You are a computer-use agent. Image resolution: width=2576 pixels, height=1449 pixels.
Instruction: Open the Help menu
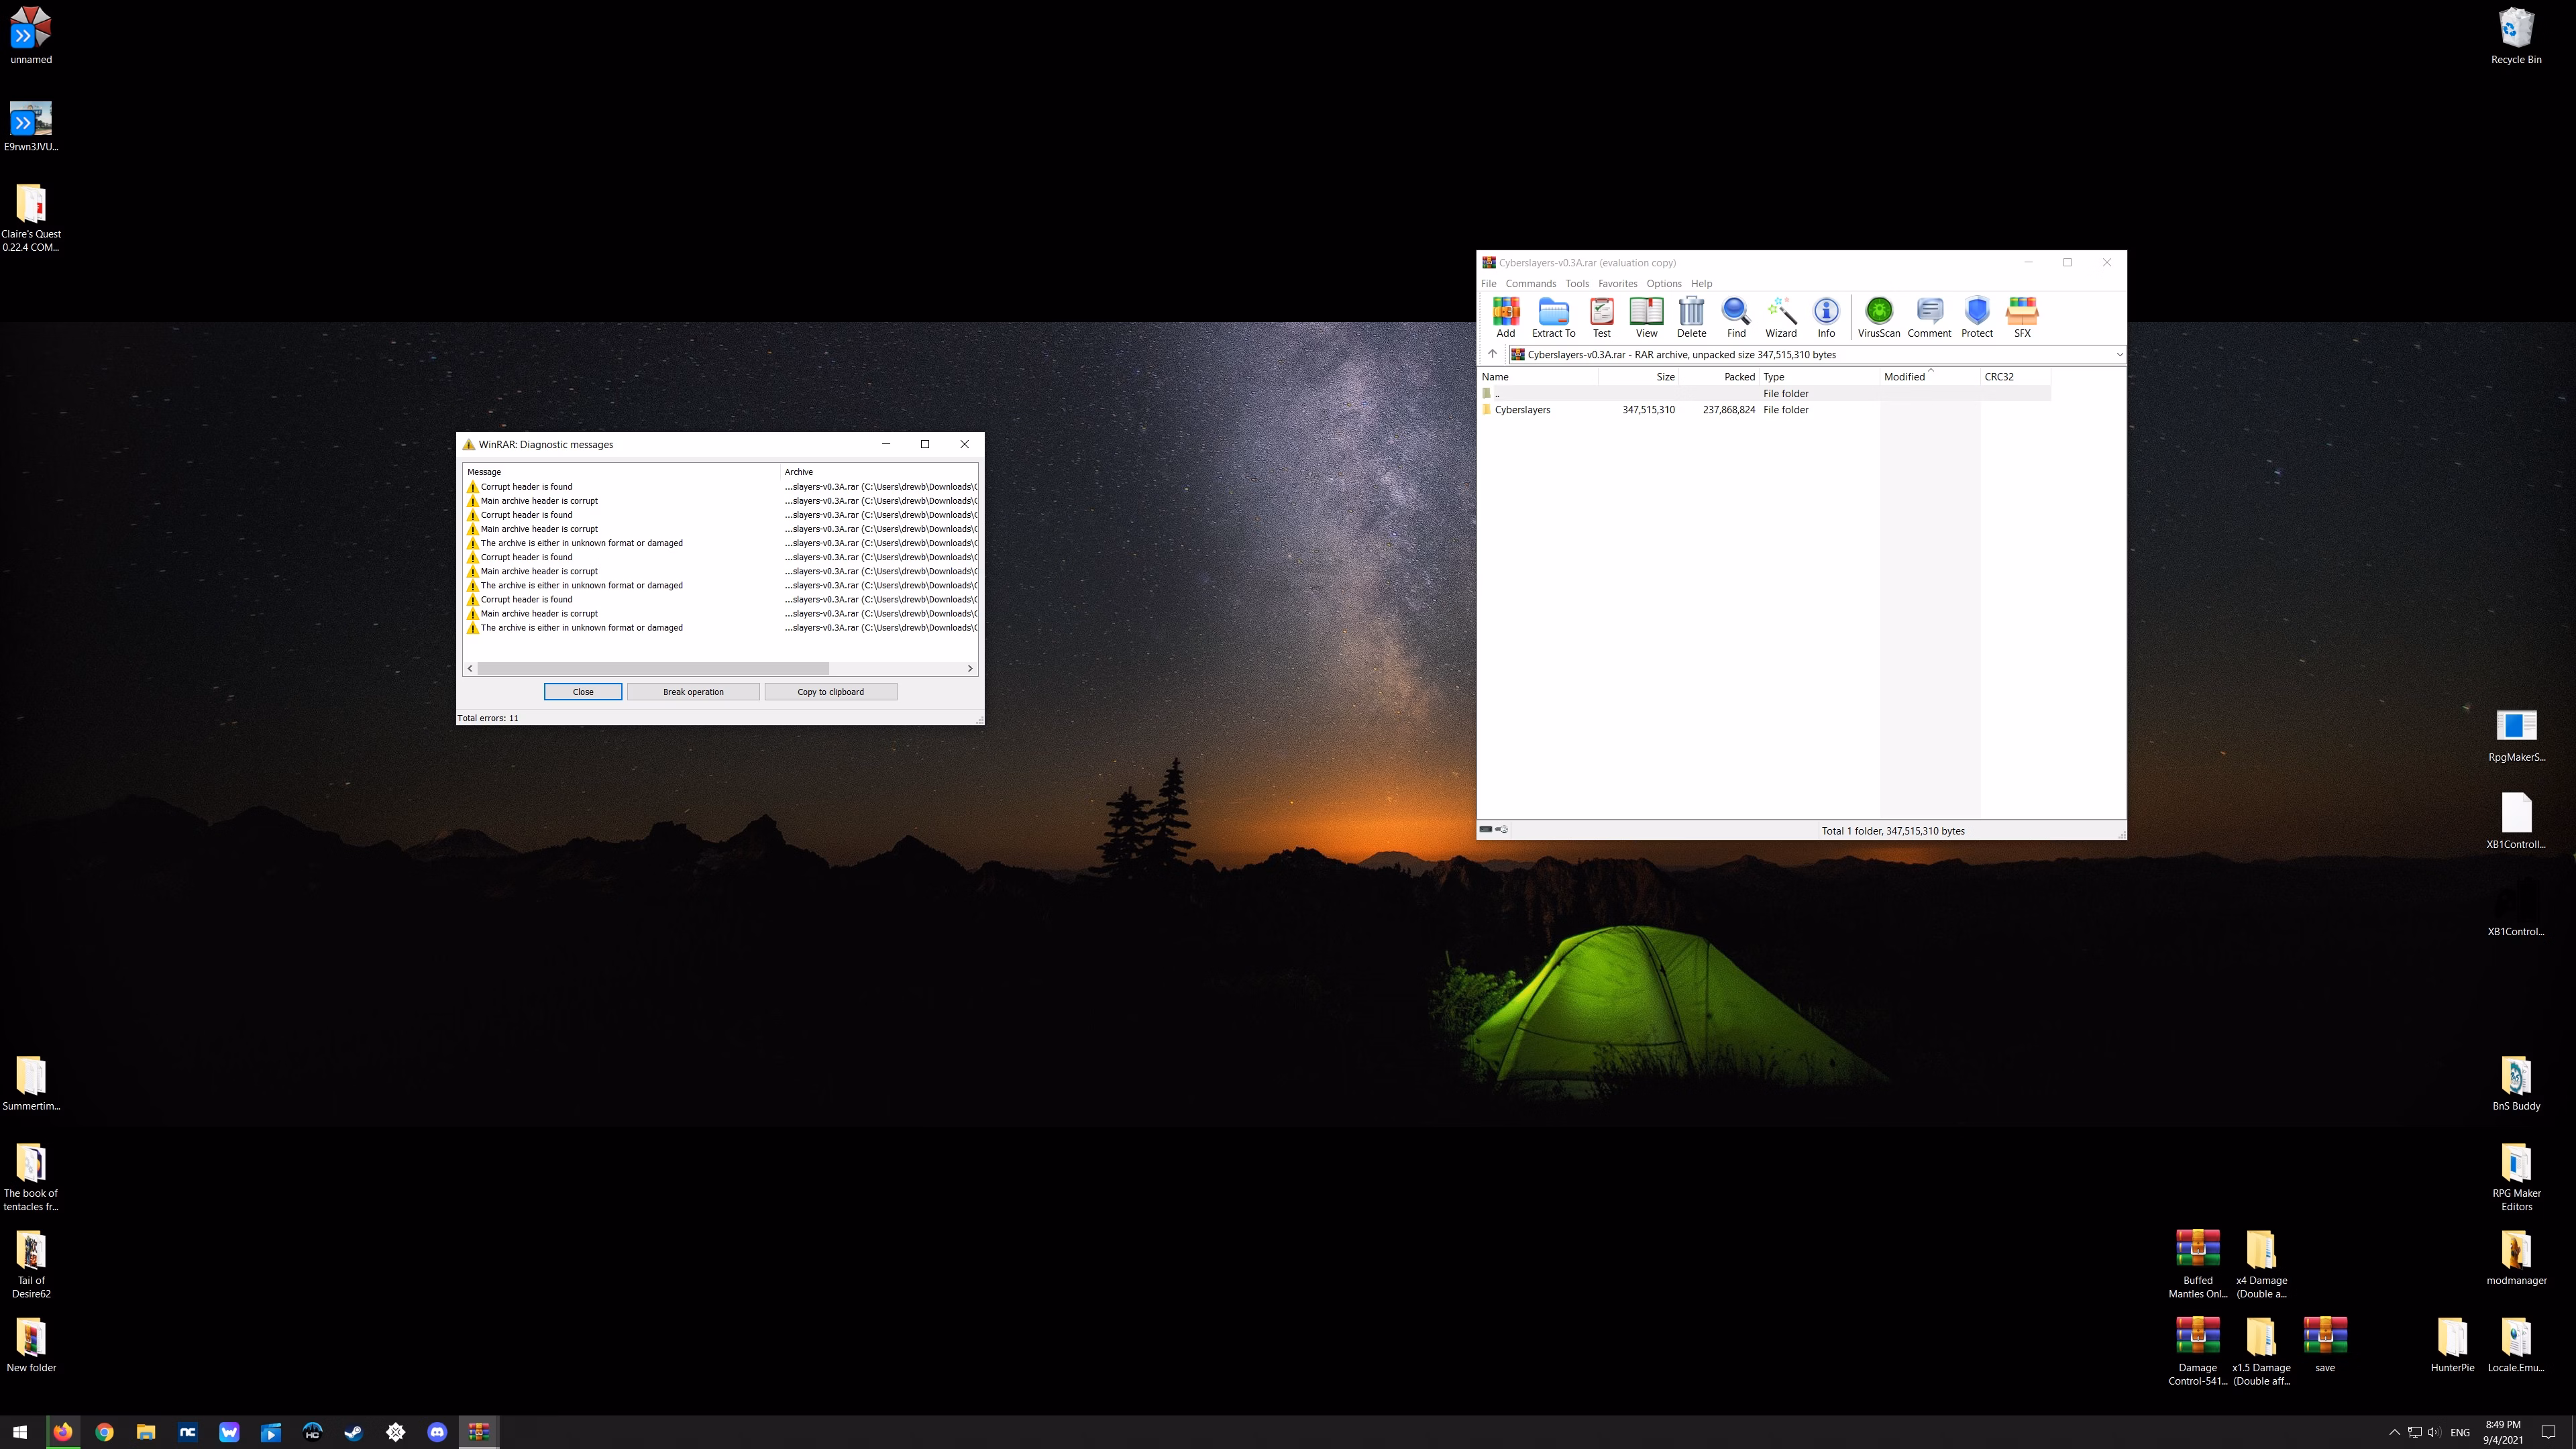(x=1701, y=283)
